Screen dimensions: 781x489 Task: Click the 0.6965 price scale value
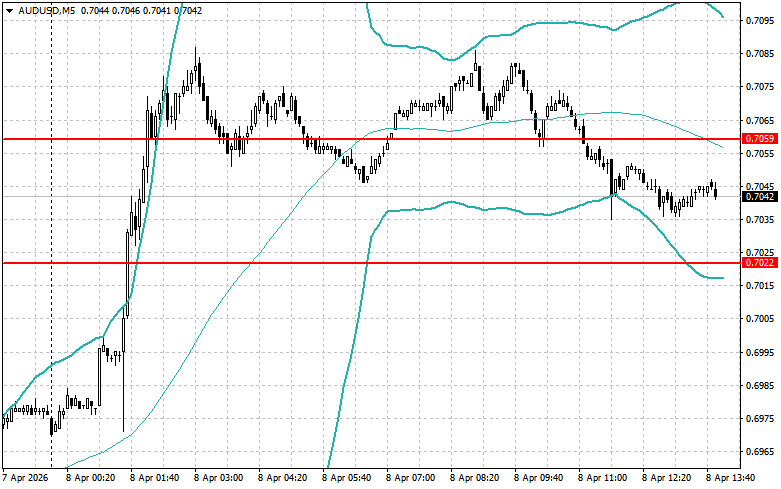(760, 452)
